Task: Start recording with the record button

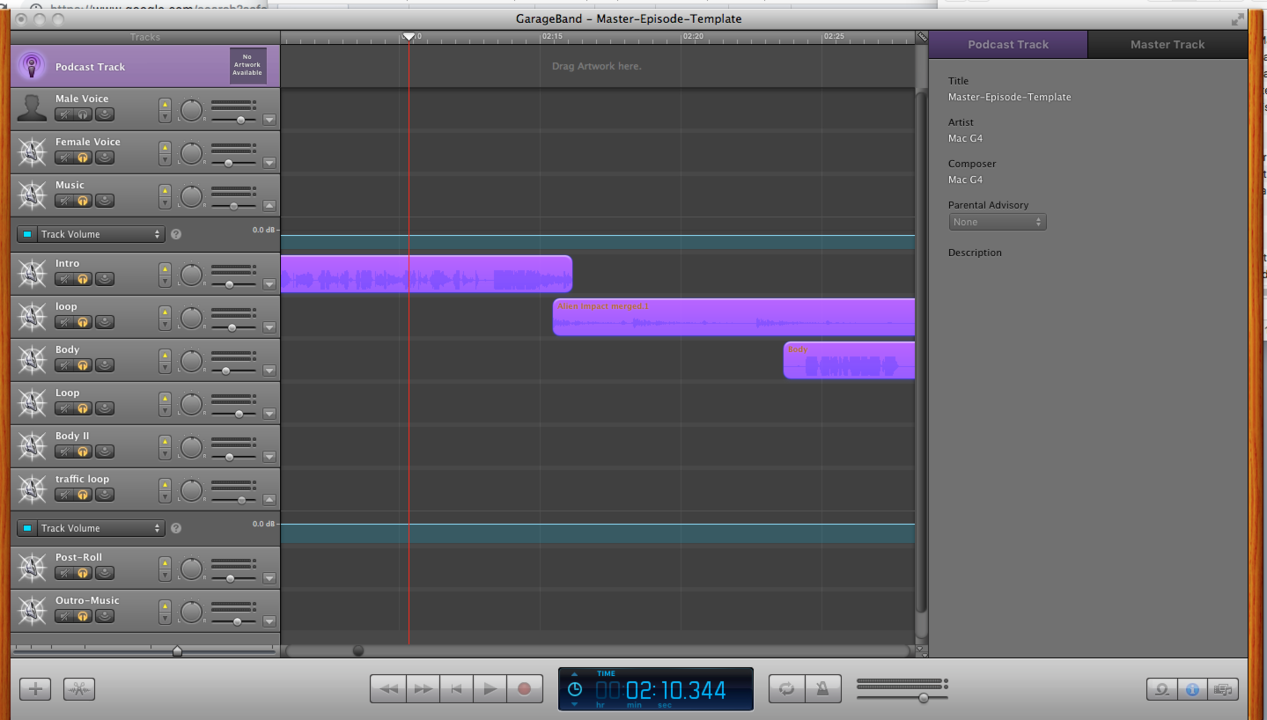Action: coord(524,688)
